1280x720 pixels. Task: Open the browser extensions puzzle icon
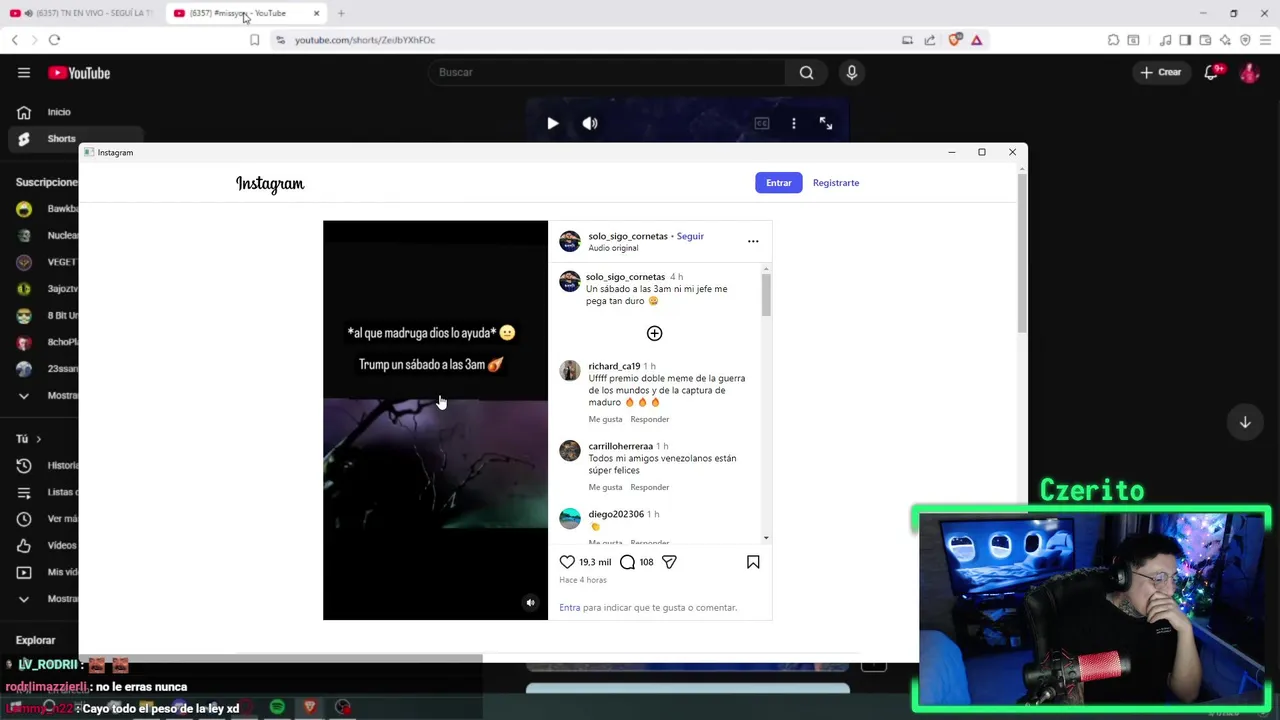pyautogui.click(x=1113, y=40)
